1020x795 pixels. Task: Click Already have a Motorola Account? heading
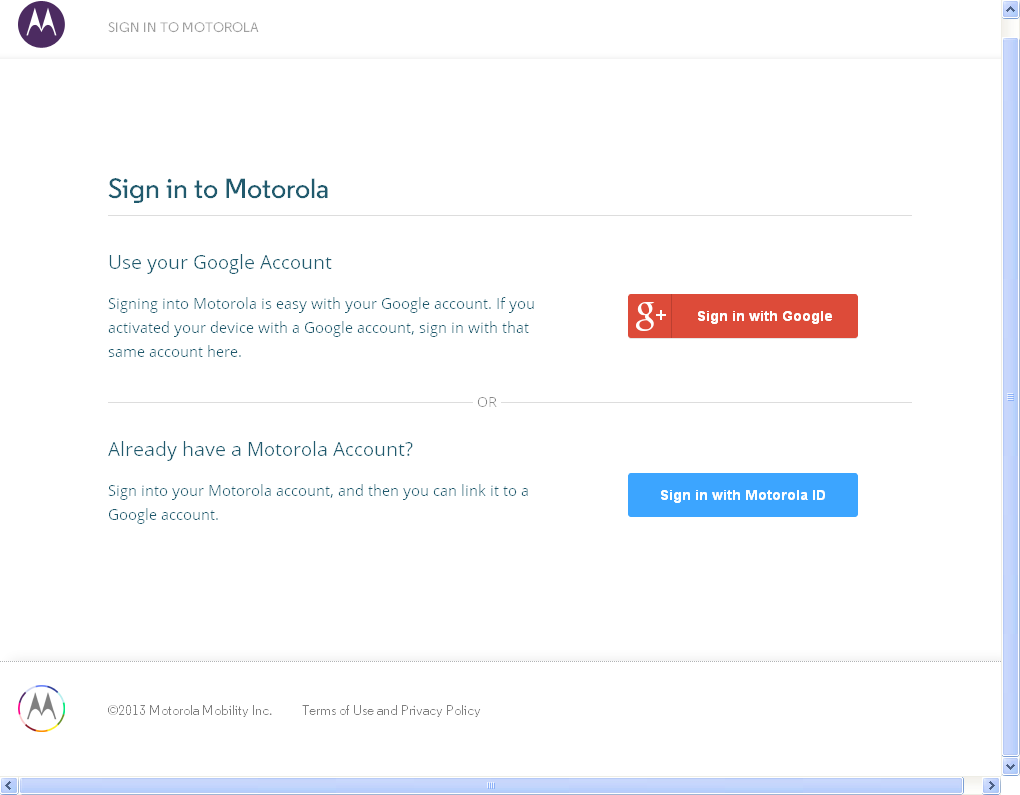click(260, 450)
